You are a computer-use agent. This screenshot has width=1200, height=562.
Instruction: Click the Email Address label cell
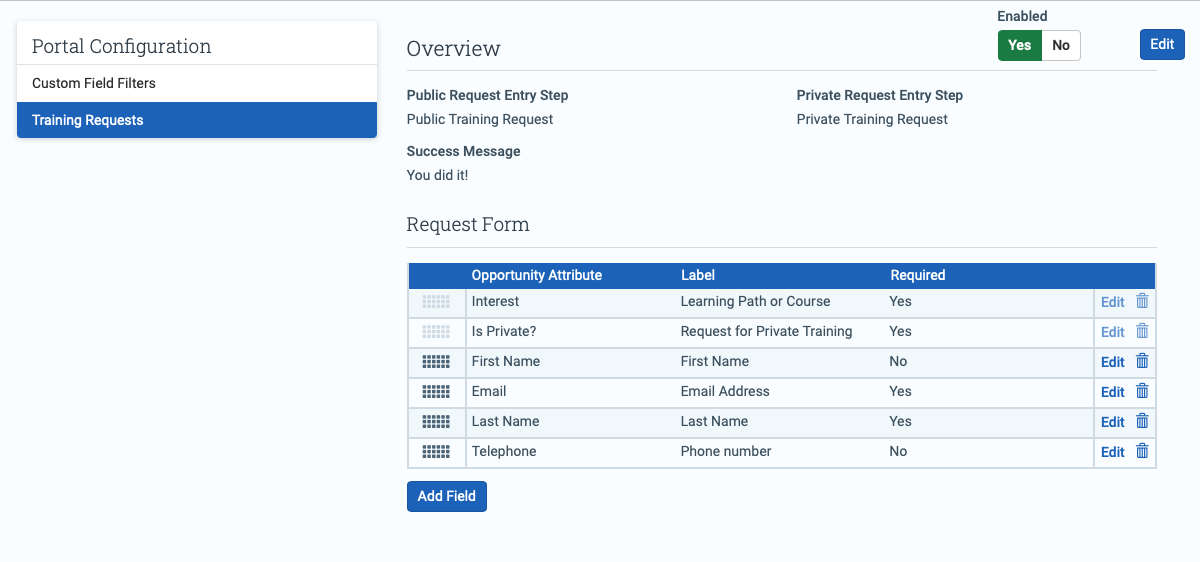tap(725, 391)
